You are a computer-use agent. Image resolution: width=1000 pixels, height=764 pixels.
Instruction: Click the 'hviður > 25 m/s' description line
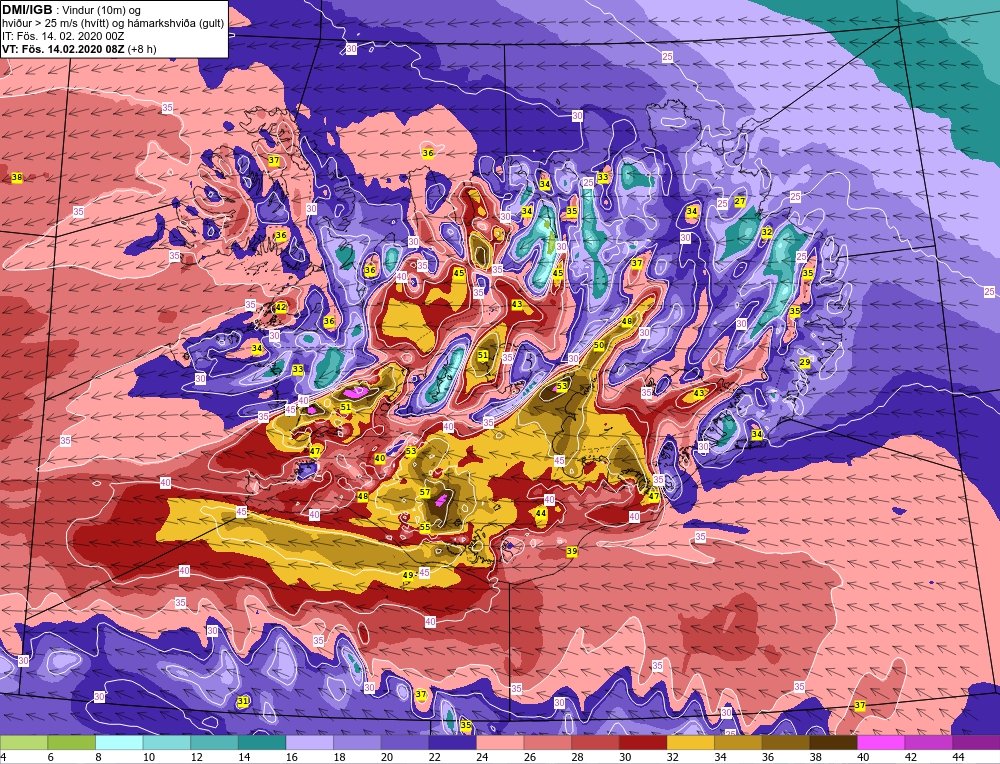113,23
